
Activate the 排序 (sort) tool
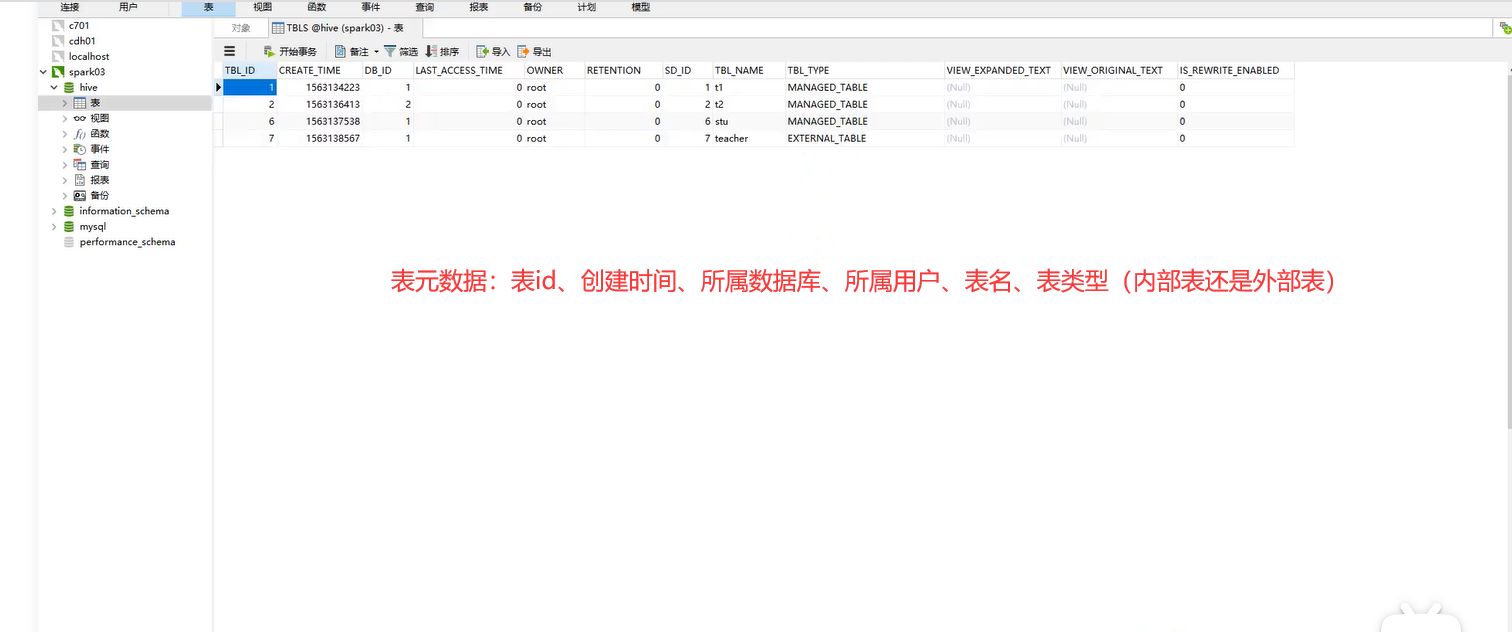point(443,51)
